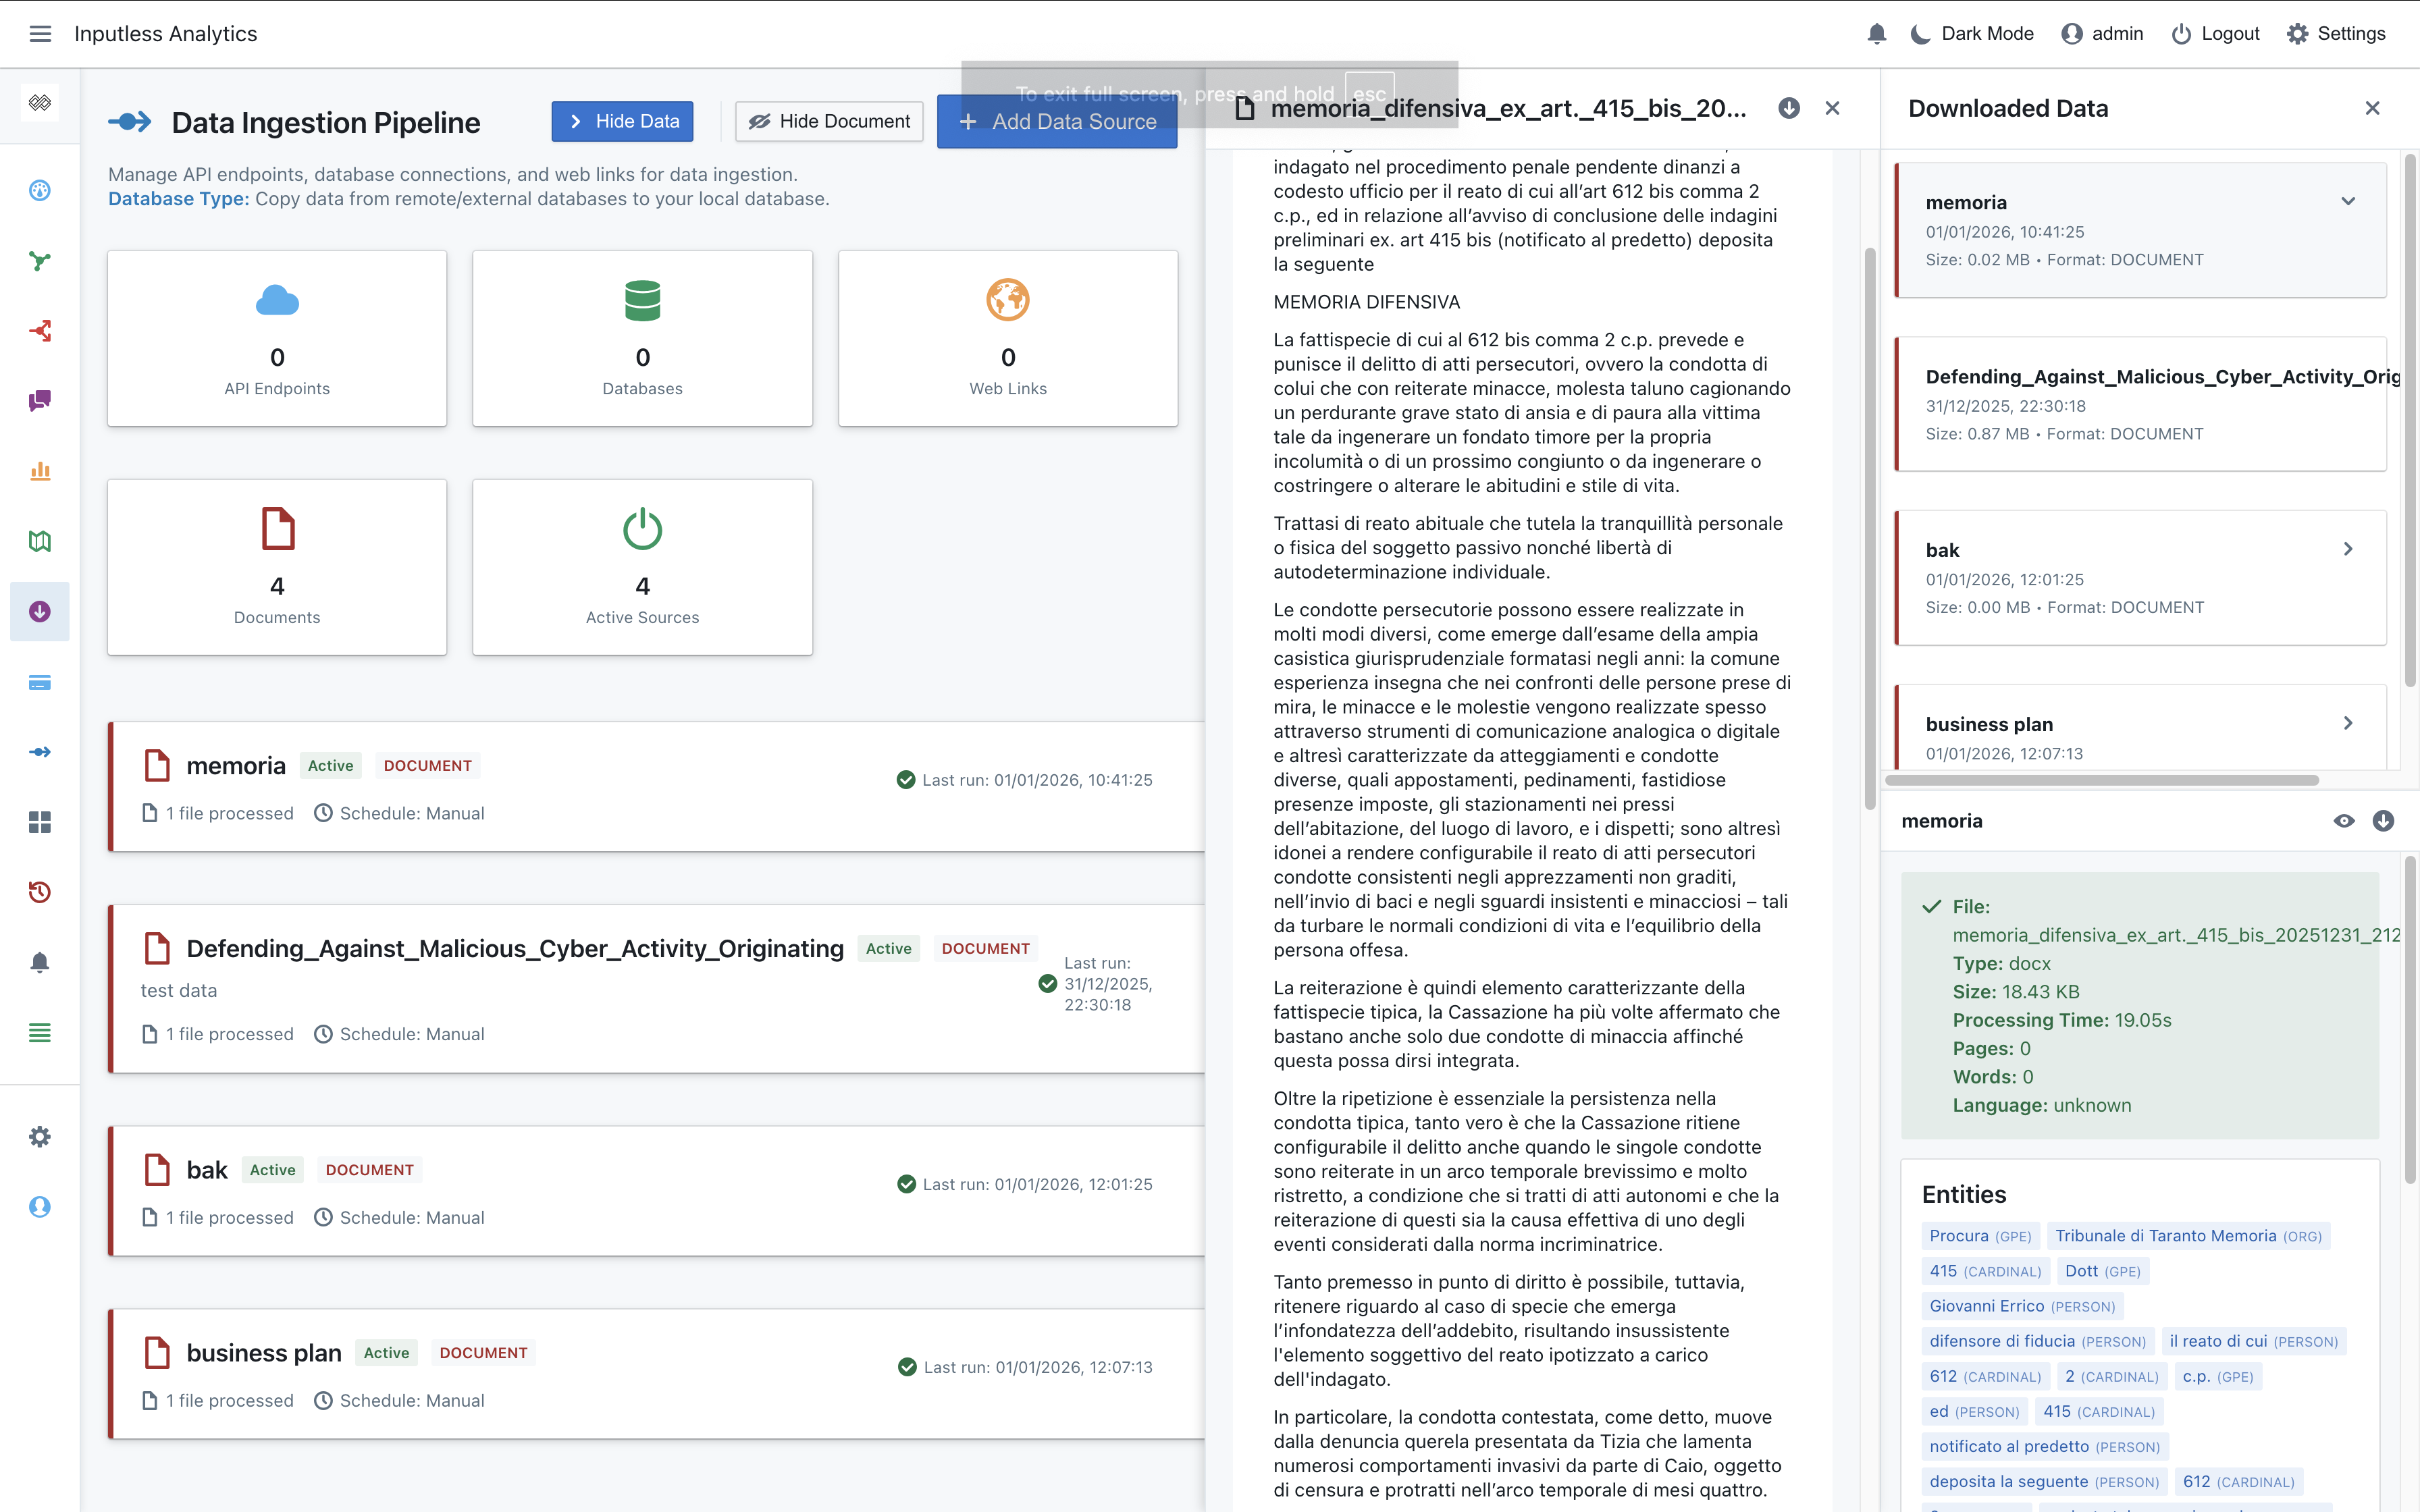
Task: Click the Add Data Source button
Action: [x=1056, y=121]
